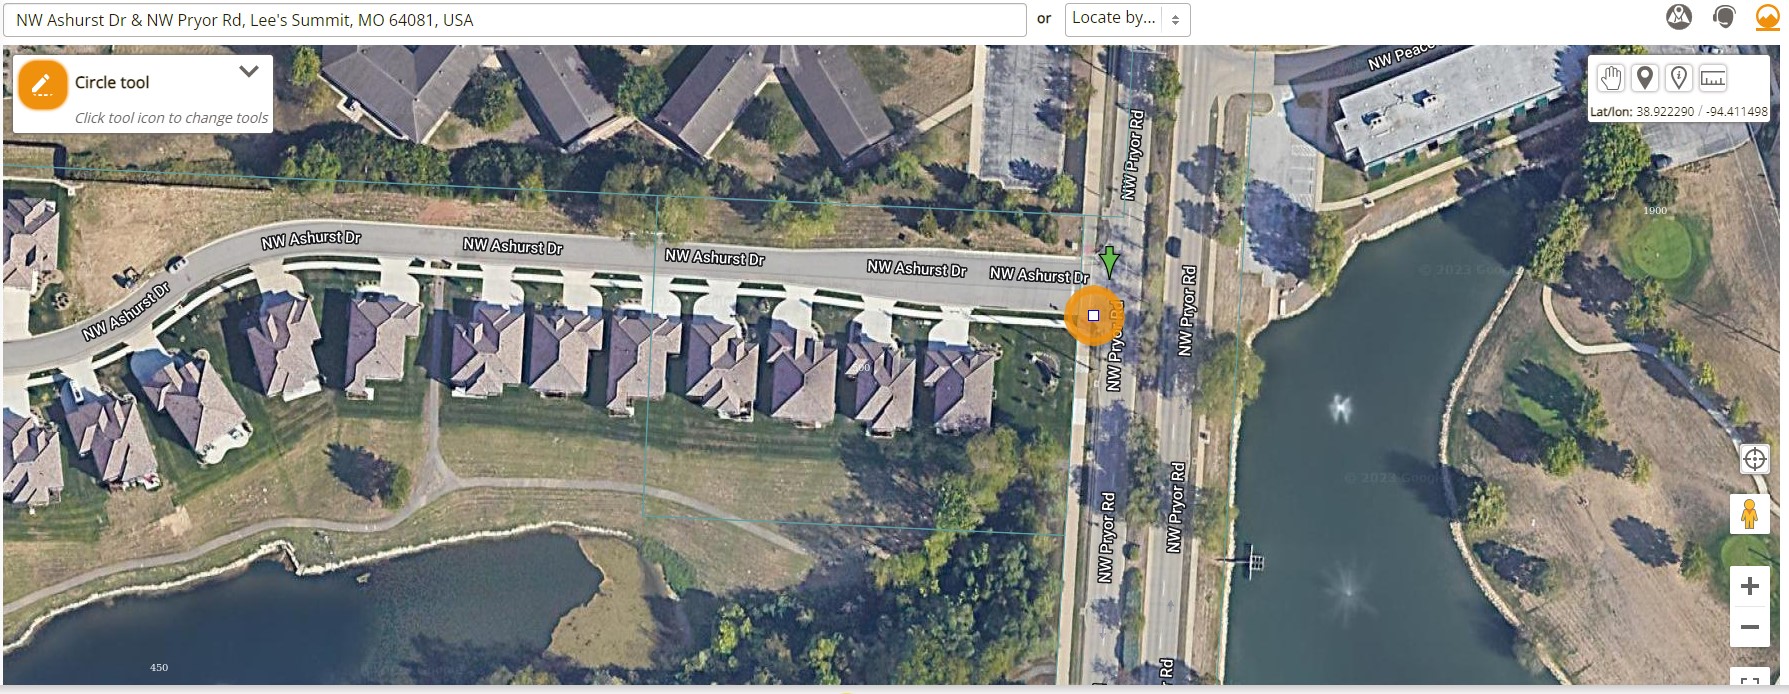Screen dimensions: 1789x694
Task: Select the hand pan tool
Action: tap(1610, 78)
